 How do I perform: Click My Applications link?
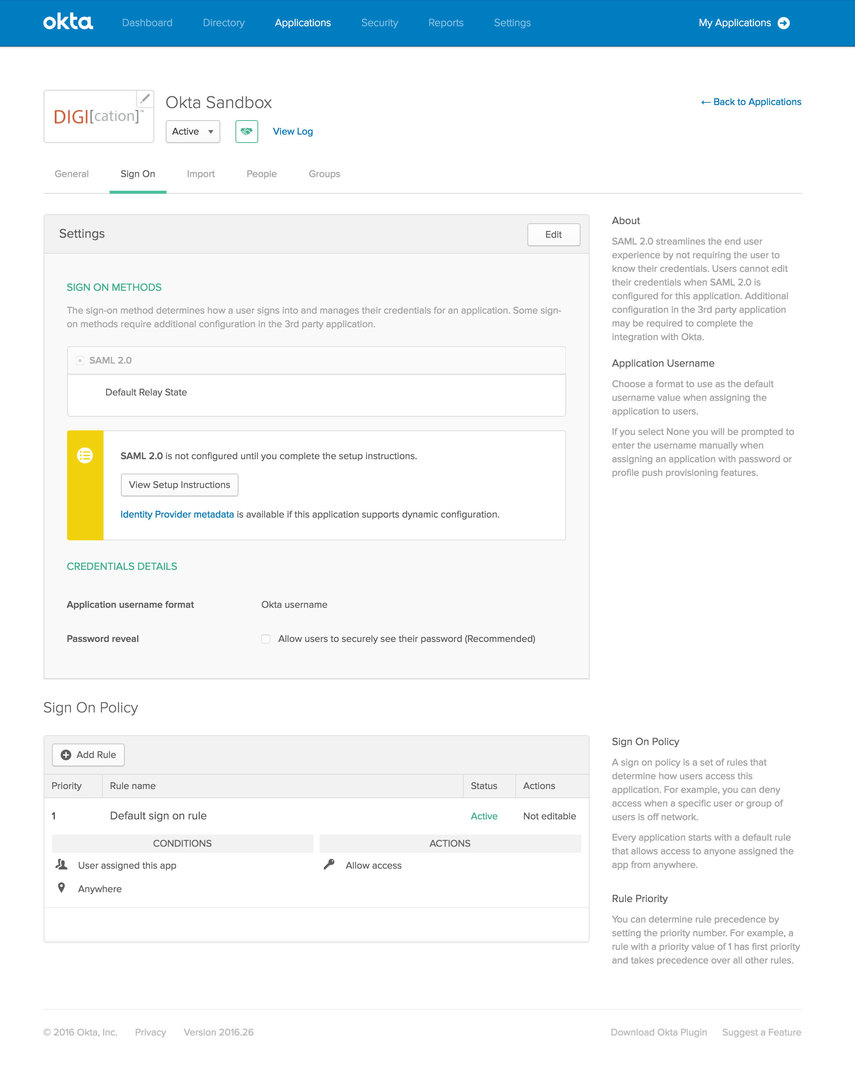(x=735, y=23)
